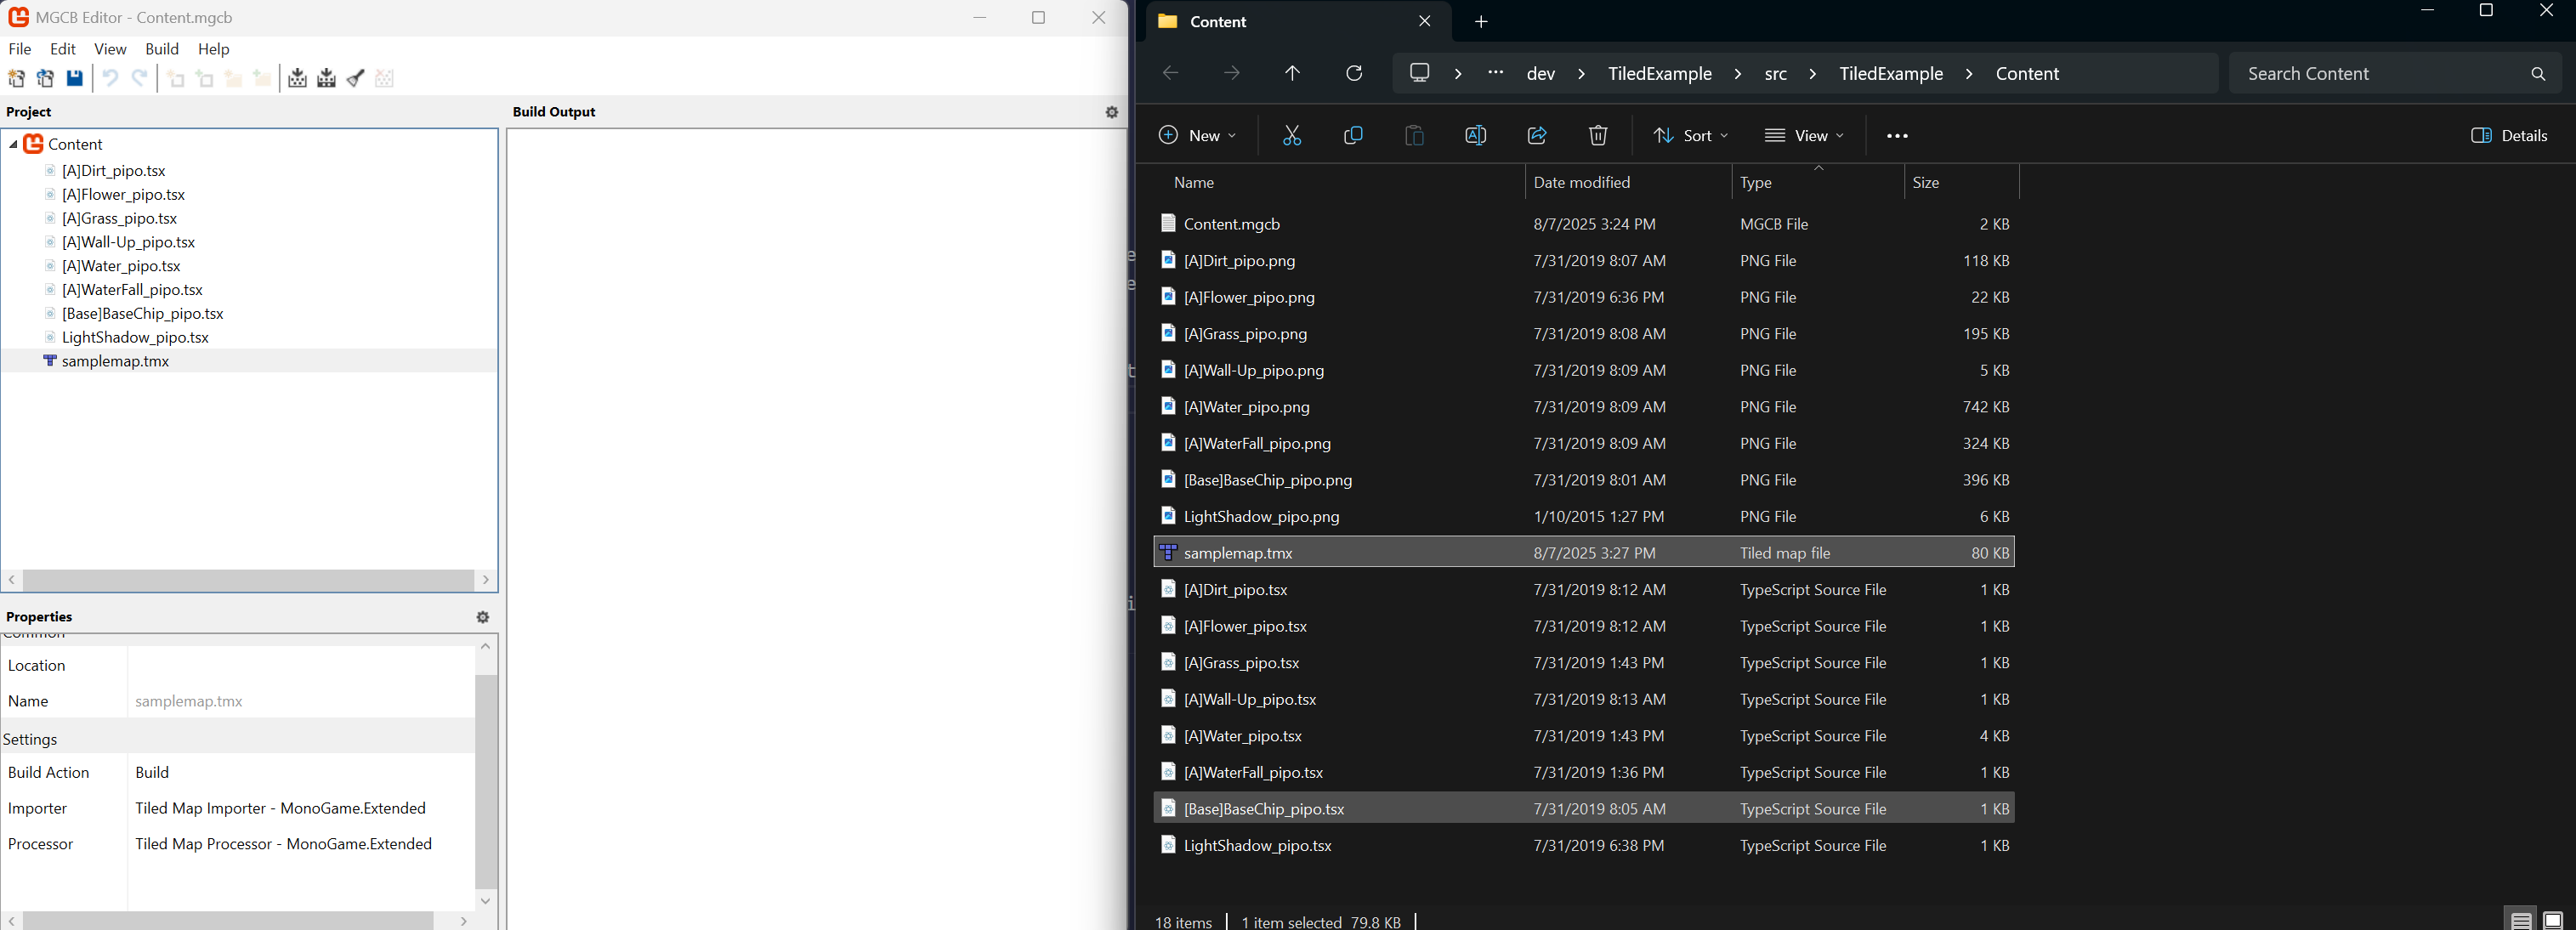This screenshot has width=2576, height=930.
Task: Click the Cut scissors icon in Explorer
Action: click(1292, 135)
